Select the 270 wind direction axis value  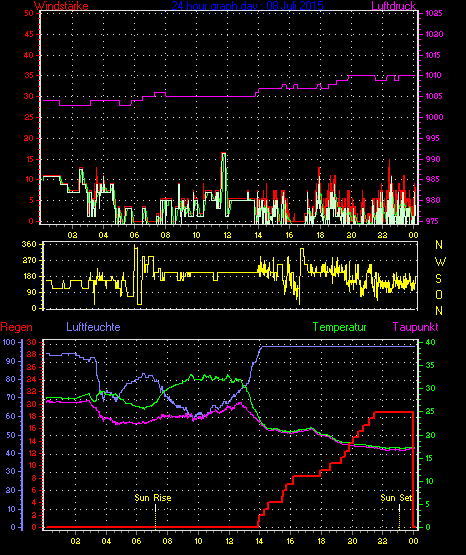[x=29, y=261]
